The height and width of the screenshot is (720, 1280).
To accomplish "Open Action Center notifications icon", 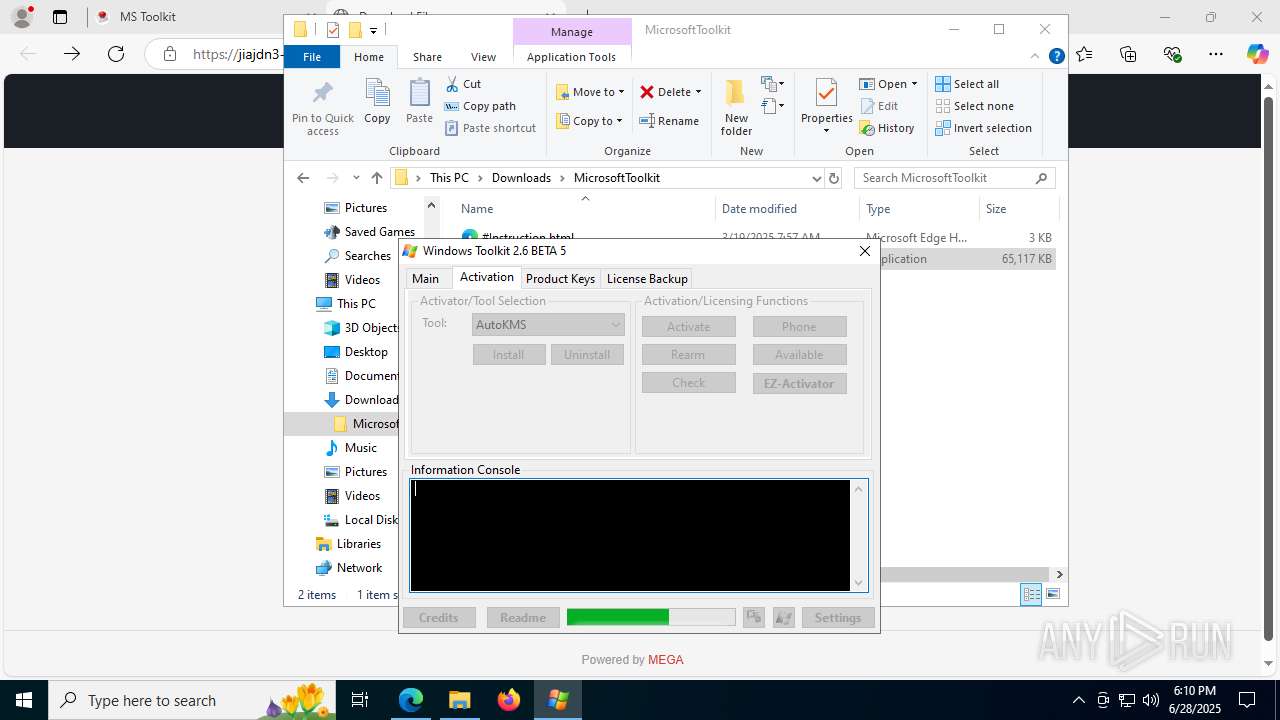I will click(x=1247, y=700).
